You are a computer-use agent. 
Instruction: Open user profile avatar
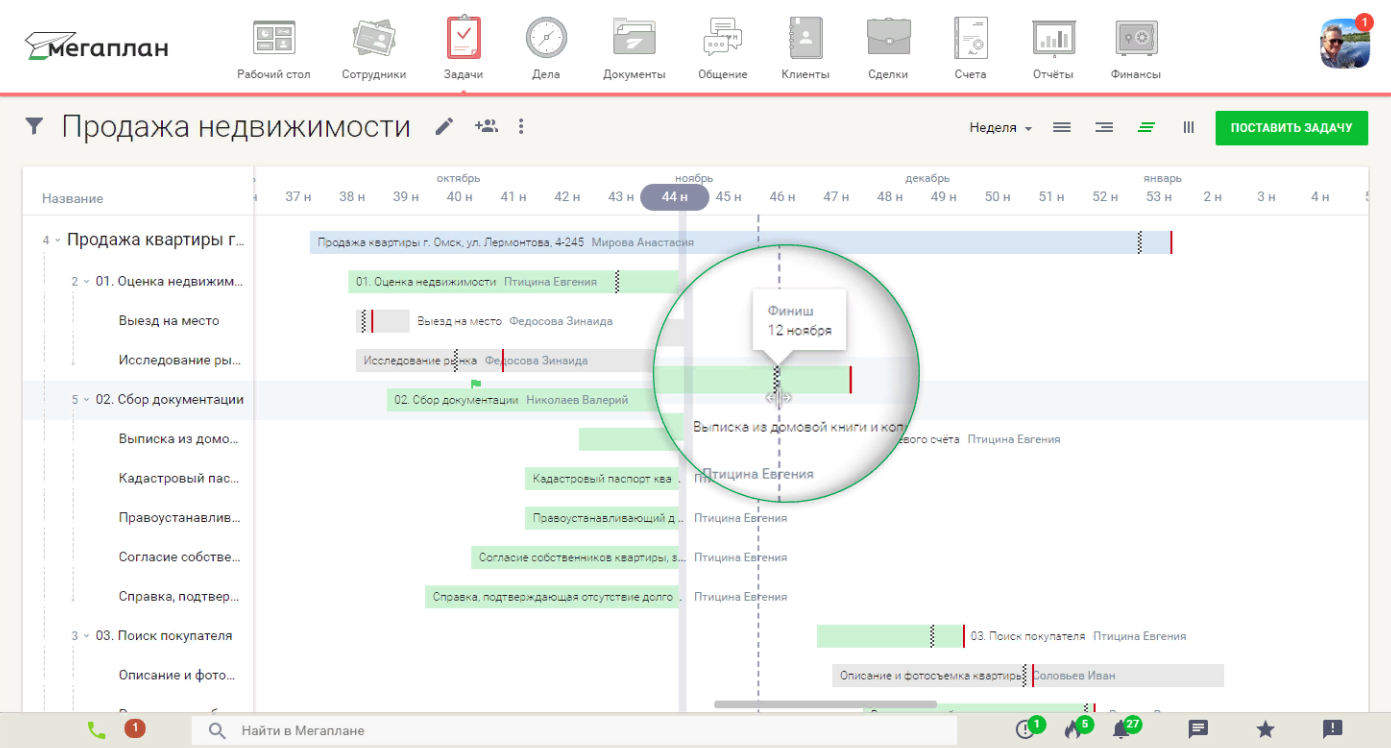(1345, 43)
